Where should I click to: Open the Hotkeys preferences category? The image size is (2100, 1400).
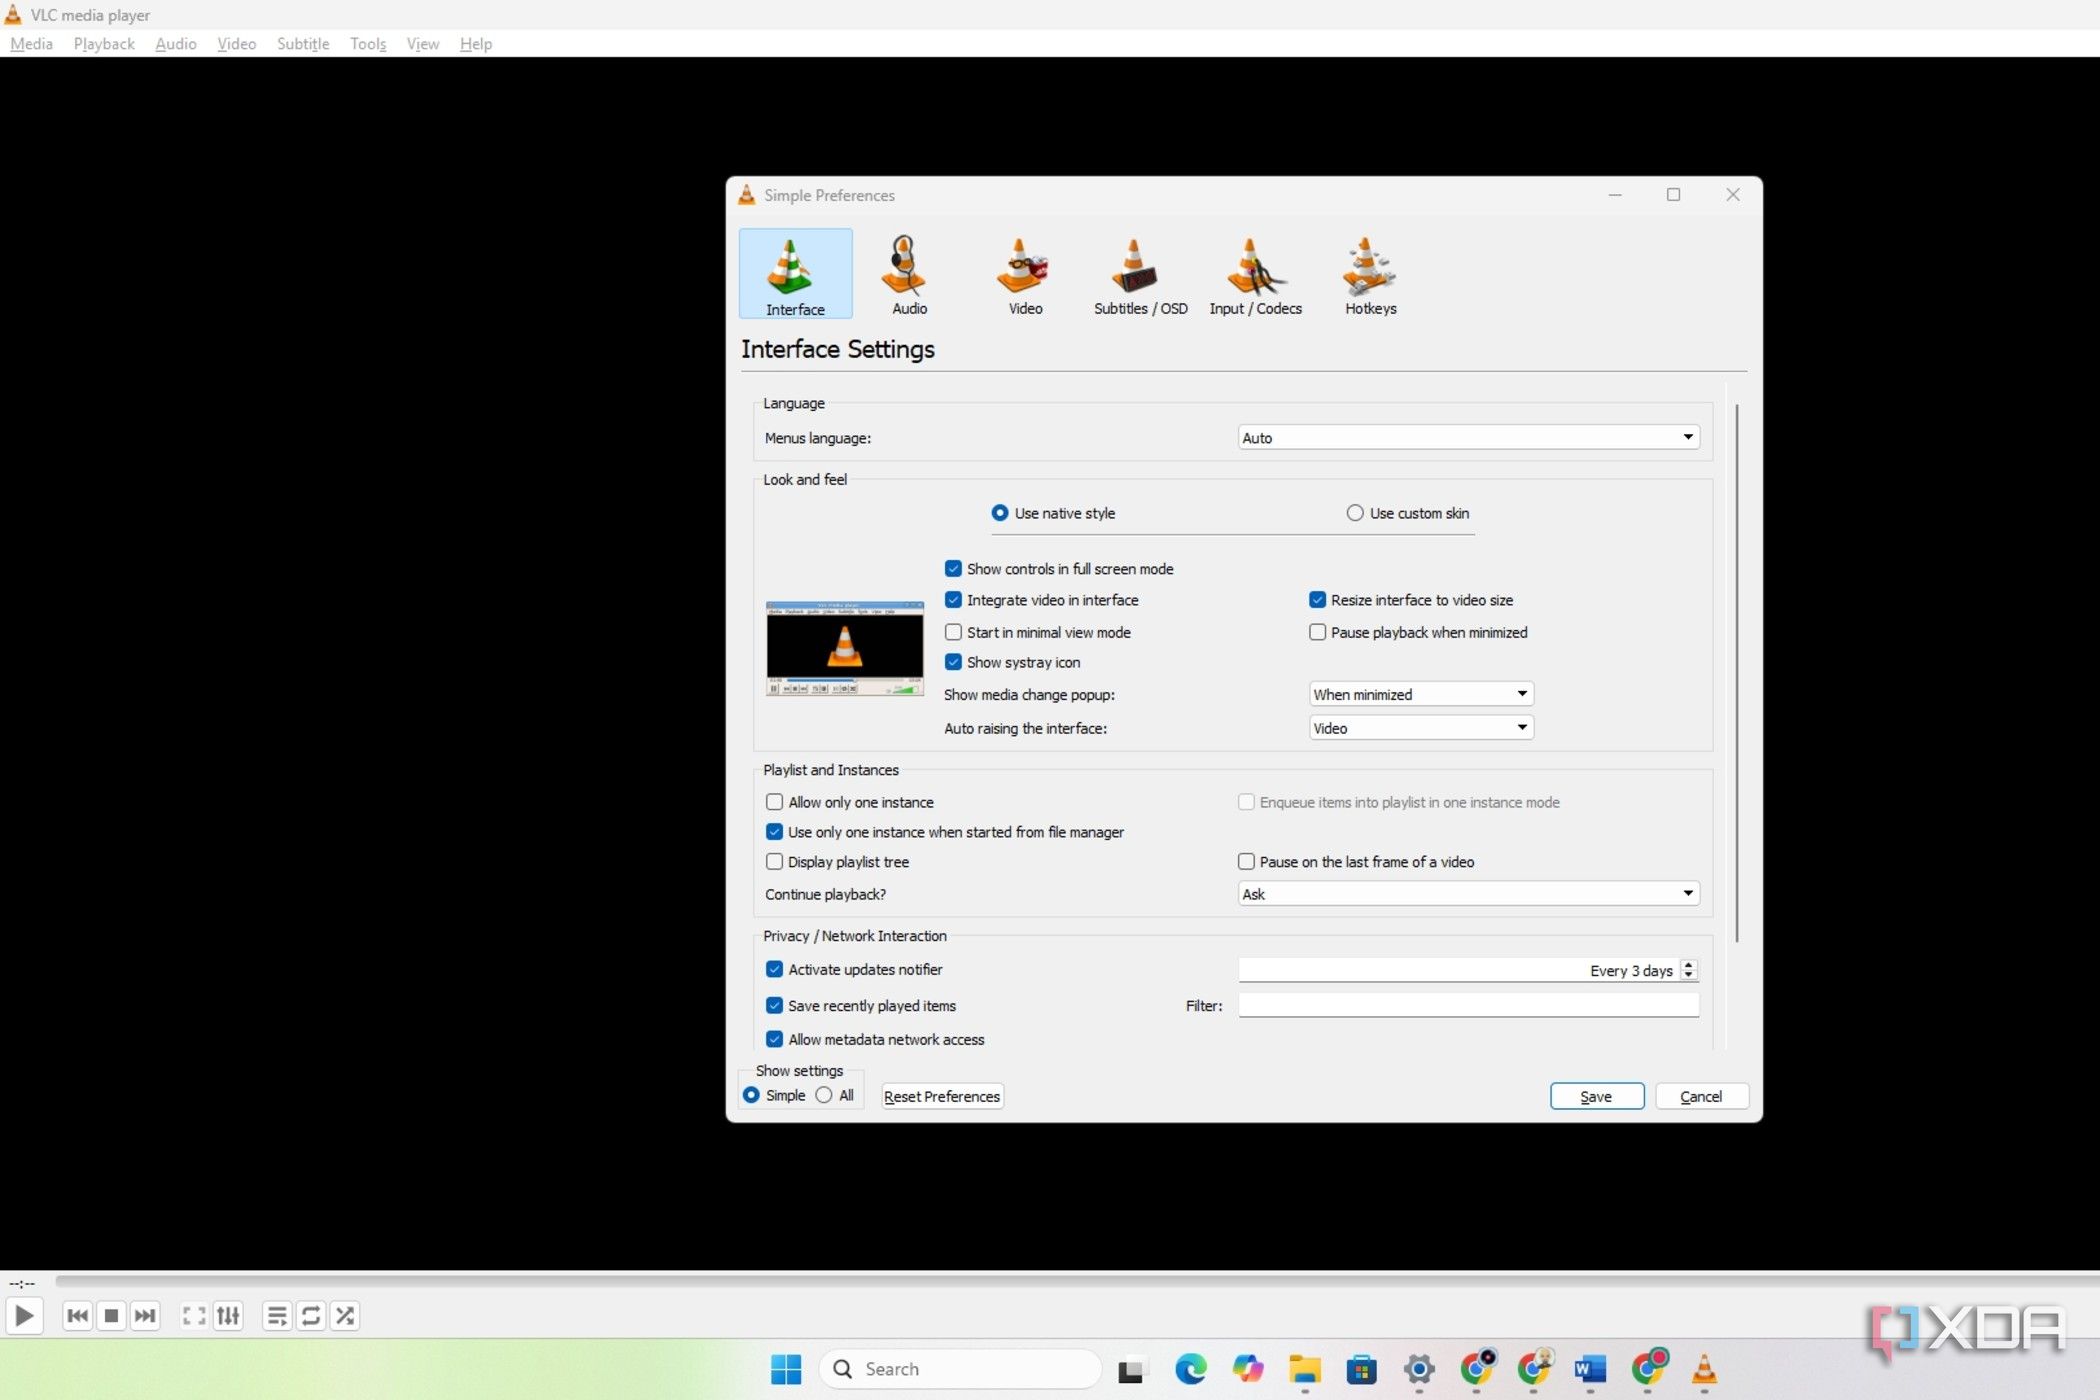coord(1370,274)
